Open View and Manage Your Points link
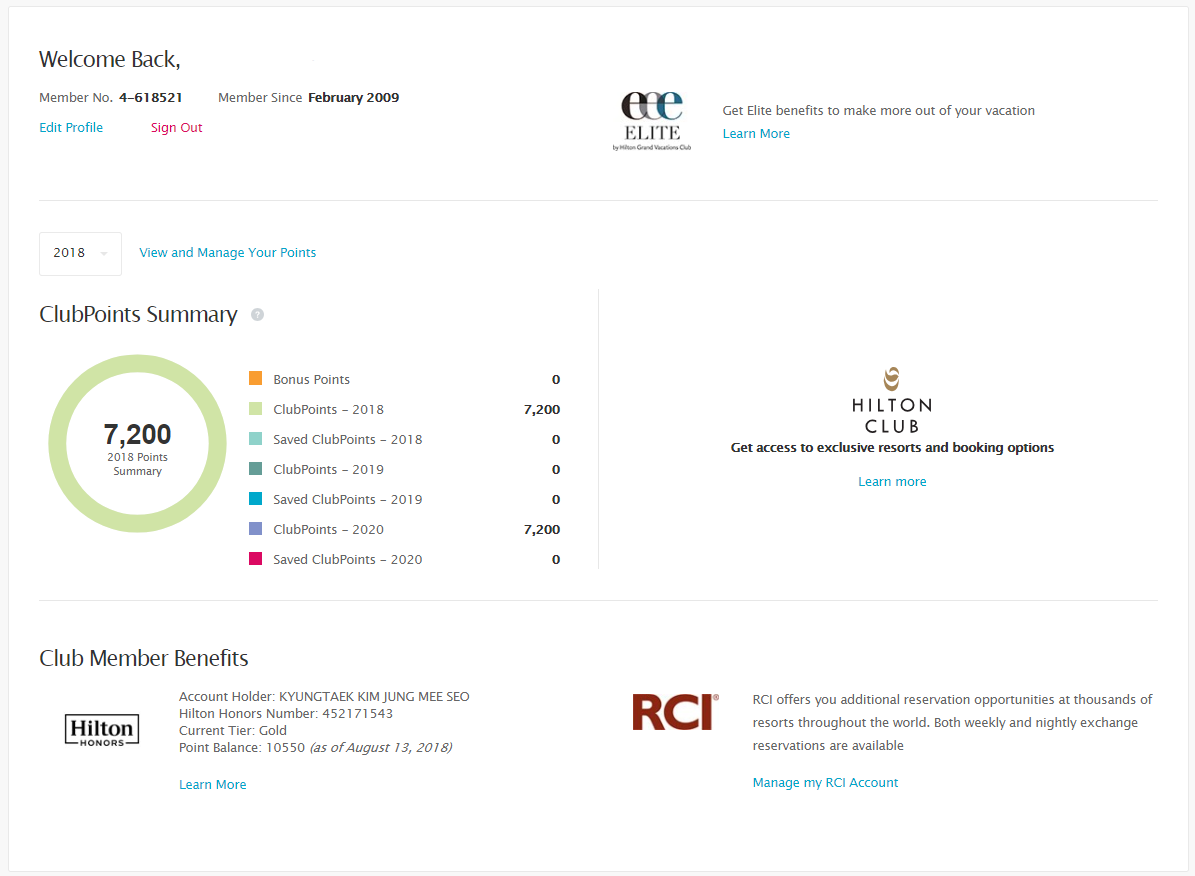 pyautogui.click(x=227, y=252)
